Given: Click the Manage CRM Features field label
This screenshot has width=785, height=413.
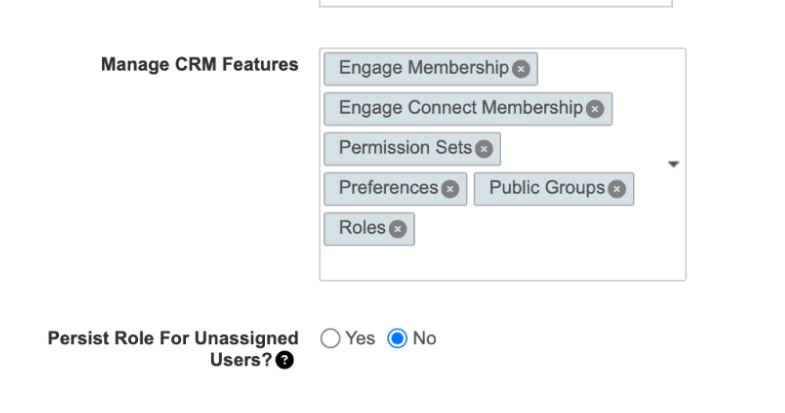Looking at the screenshot, I should [x=199, y=65].
